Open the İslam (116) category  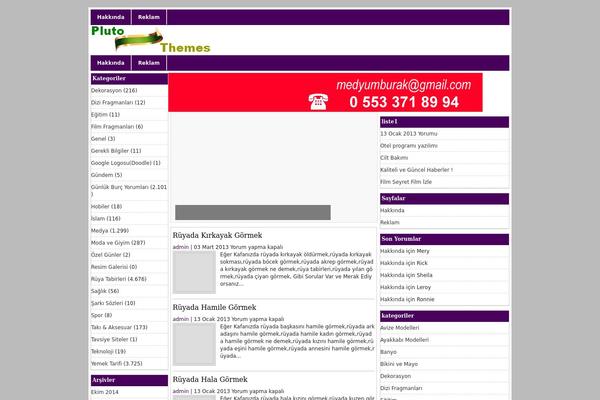tap(106, 219)
